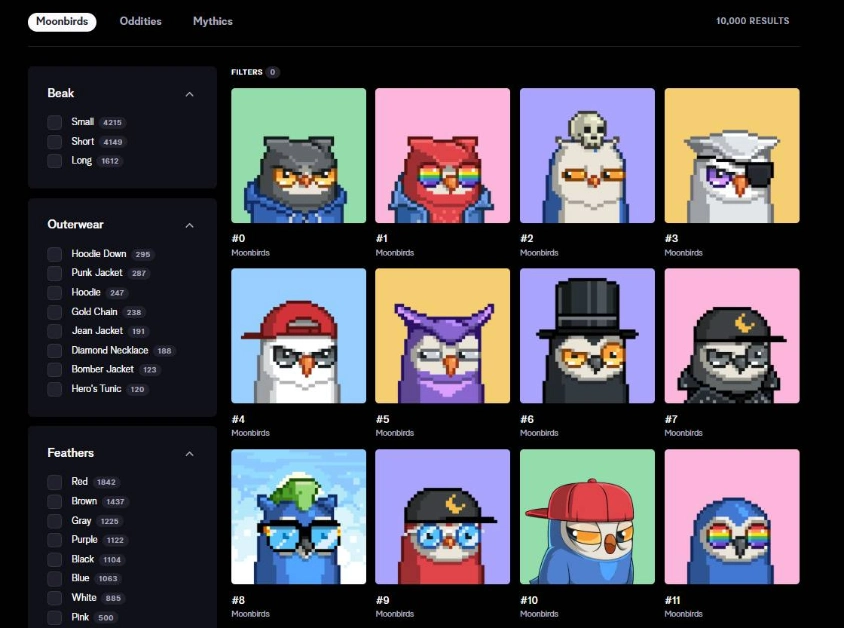This screenshot has height=628, width=844.
Task: Open Moonbird #3 with eyepatch and sailor hat
Action: 731,155
